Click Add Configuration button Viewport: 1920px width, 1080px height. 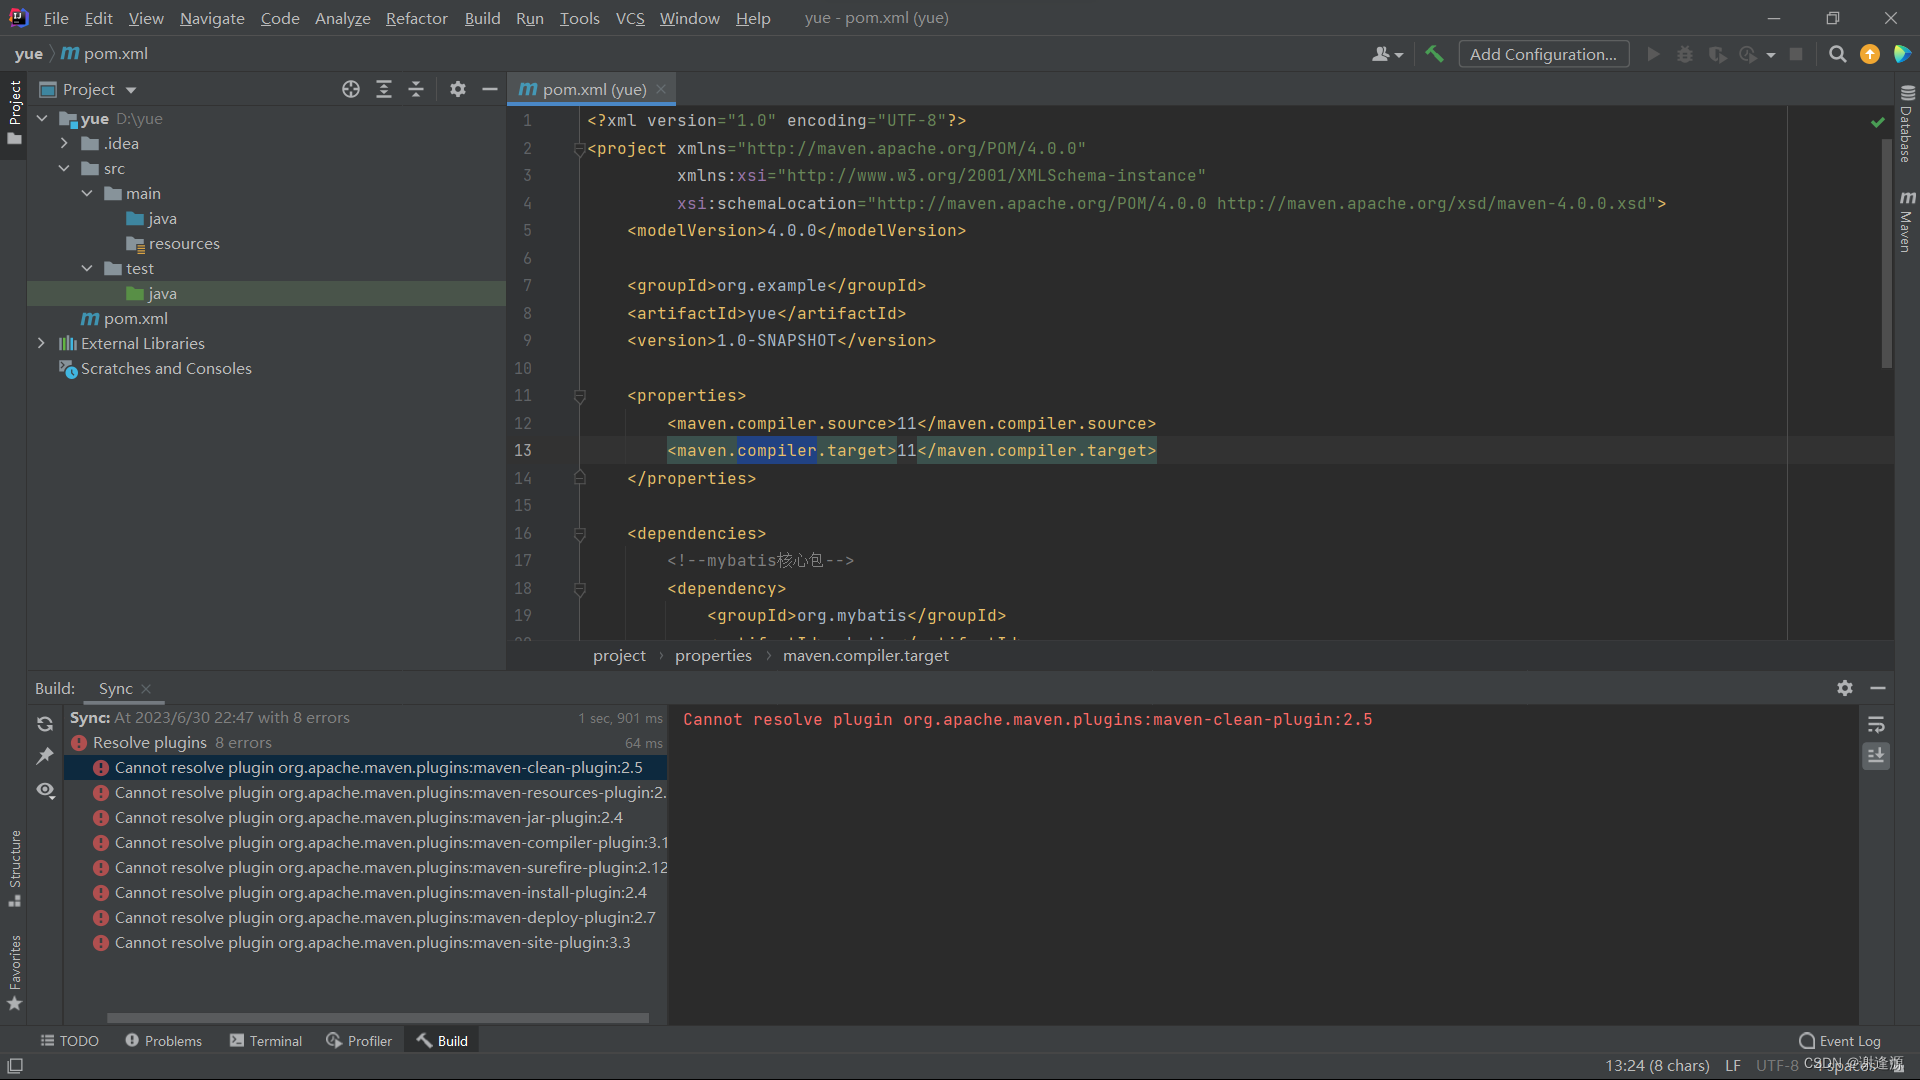(x=1543, y=54)
